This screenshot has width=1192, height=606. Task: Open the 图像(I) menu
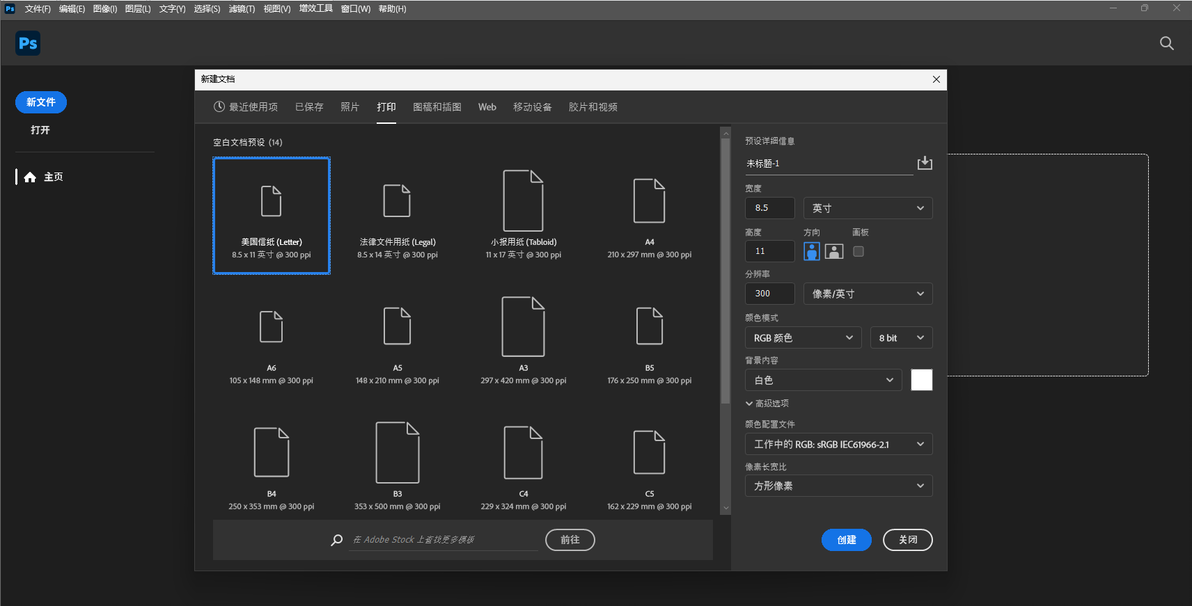[x=105, y=9]
